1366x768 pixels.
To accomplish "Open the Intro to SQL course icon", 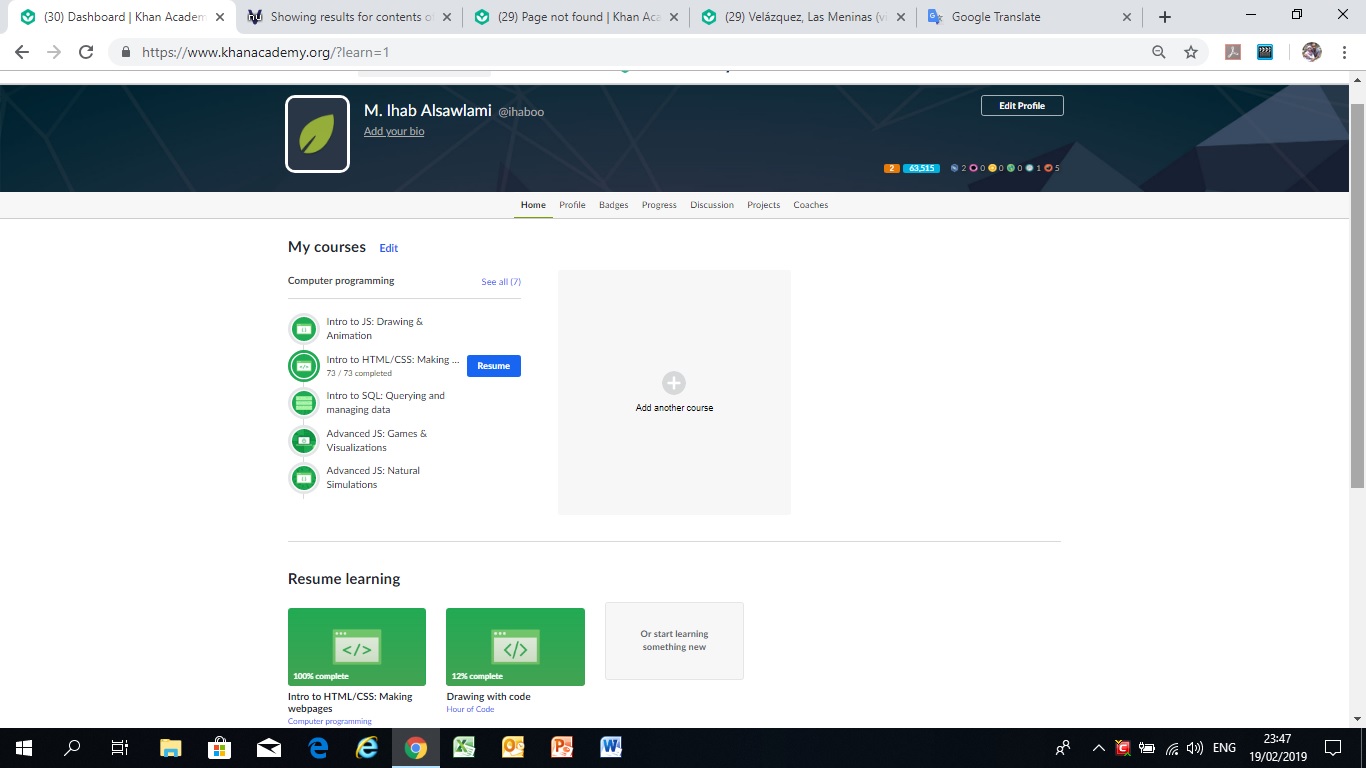I will point(304,403).
